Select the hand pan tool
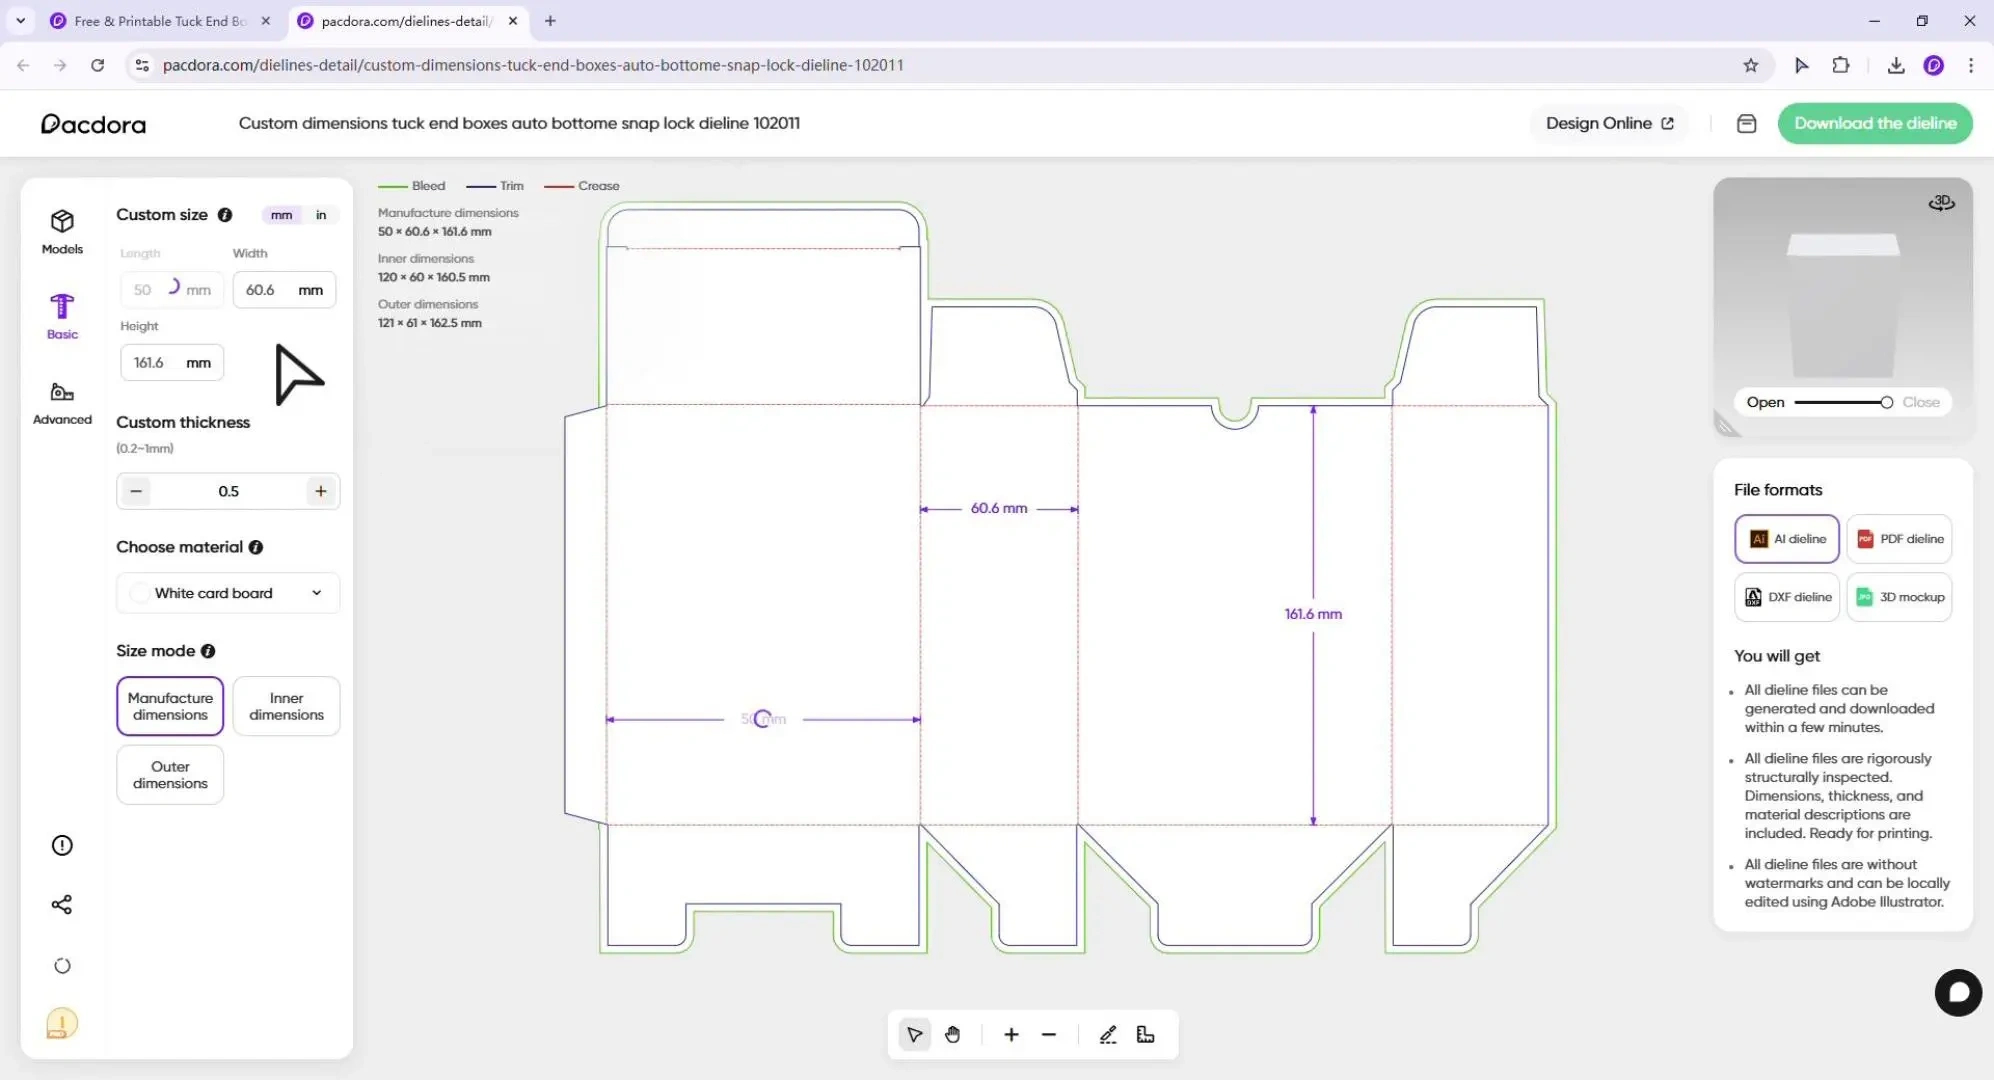1994x1080 pixels. coord(952,1035)
